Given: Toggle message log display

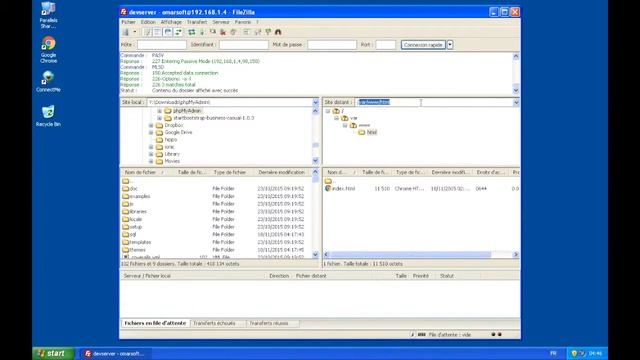Looking at the screenshot, I should [147, 32].
